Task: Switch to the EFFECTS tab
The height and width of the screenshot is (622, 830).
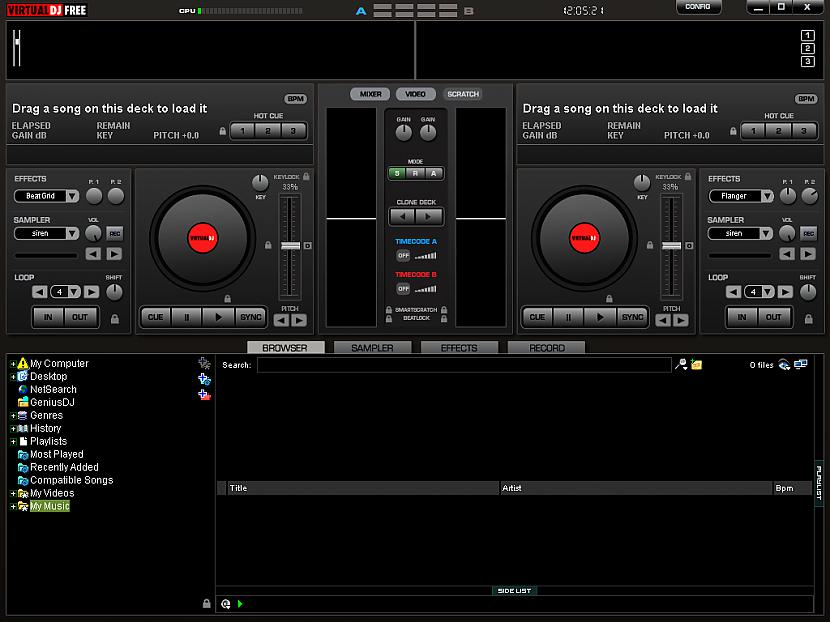Action: coord(459,348)
